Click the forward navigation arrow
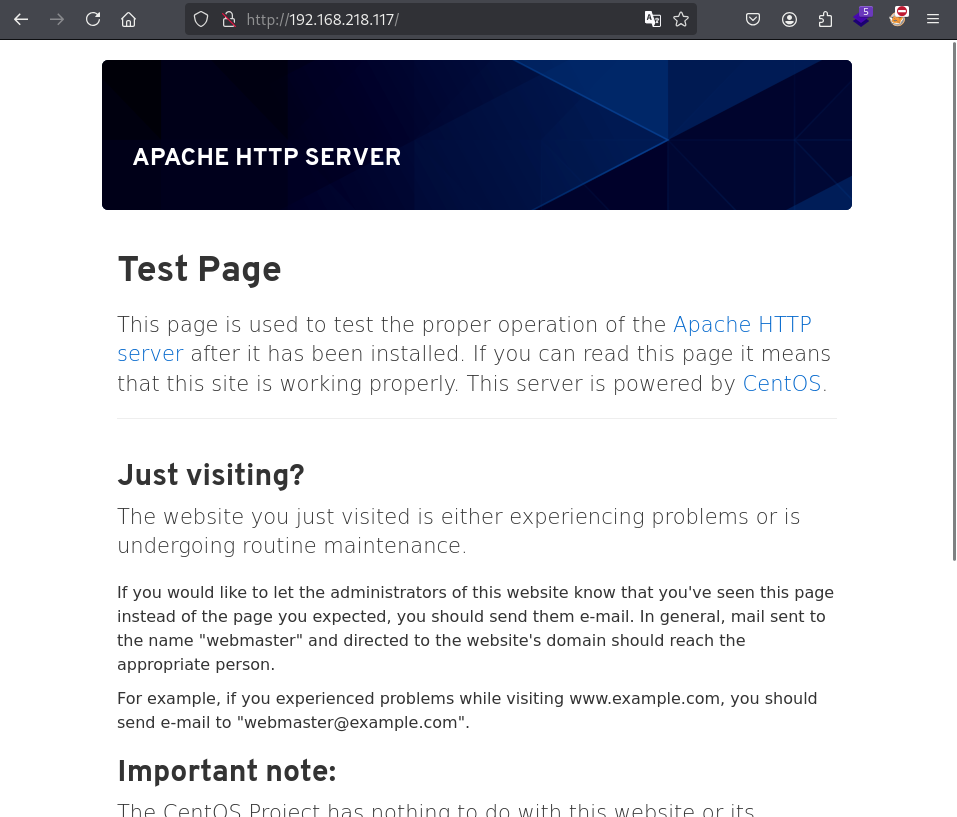 [x=57, y=20]
